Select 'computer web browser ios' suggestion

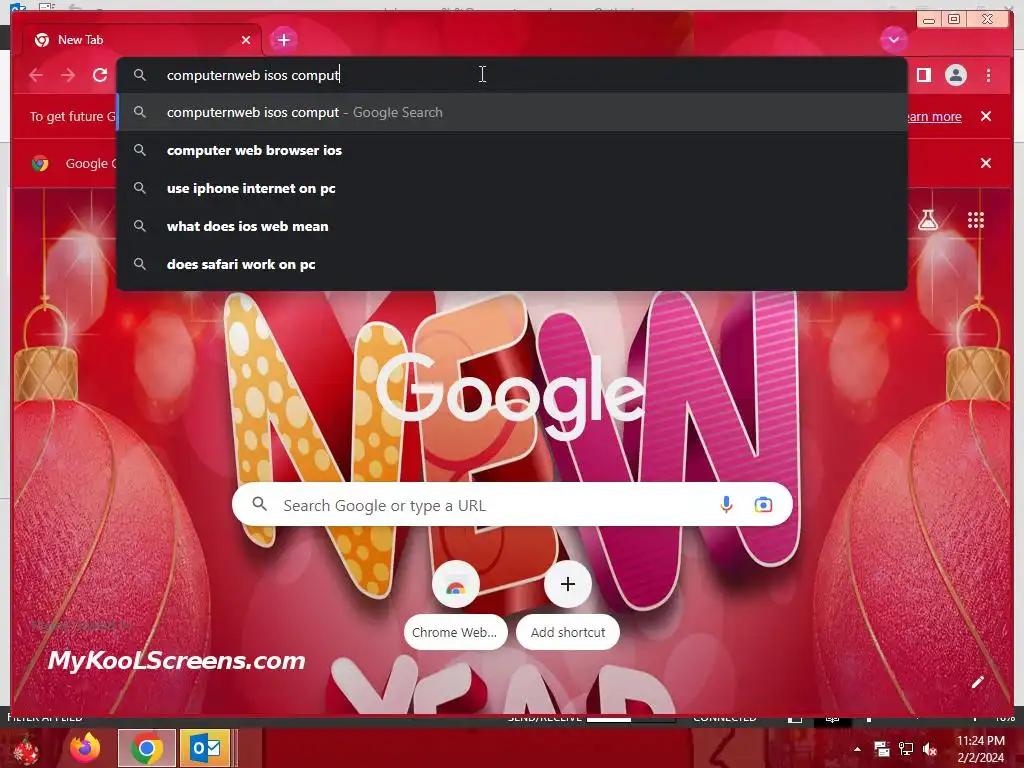(512, 150)
